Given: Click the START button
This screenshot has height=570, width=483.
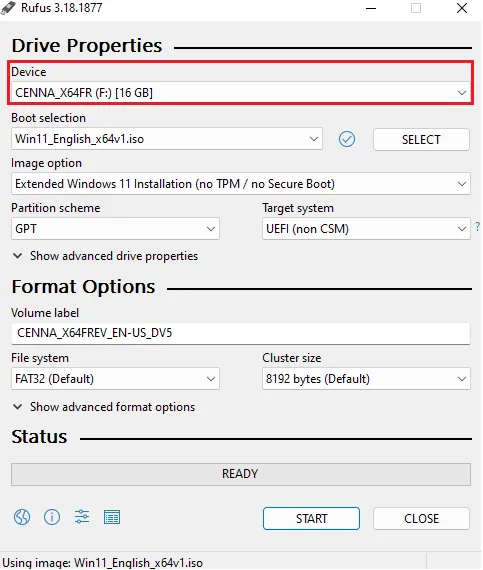Looking at the screenshot, I should (x=311, y=518).
